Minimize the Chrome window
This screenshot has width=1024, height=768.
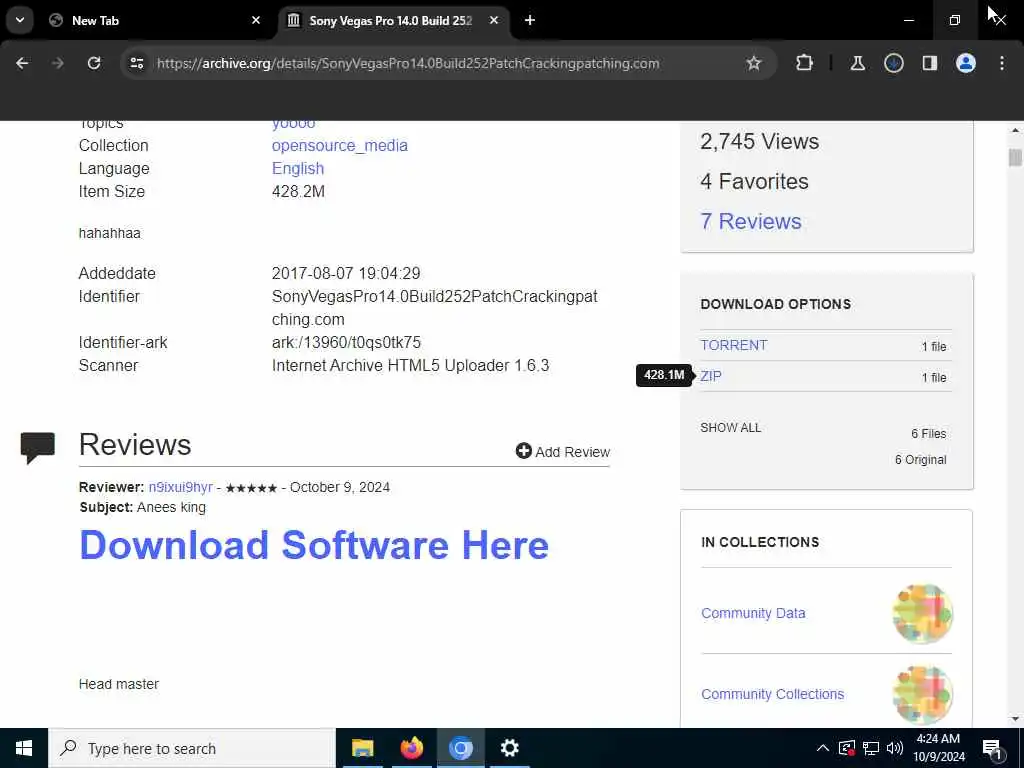[908, 20]
